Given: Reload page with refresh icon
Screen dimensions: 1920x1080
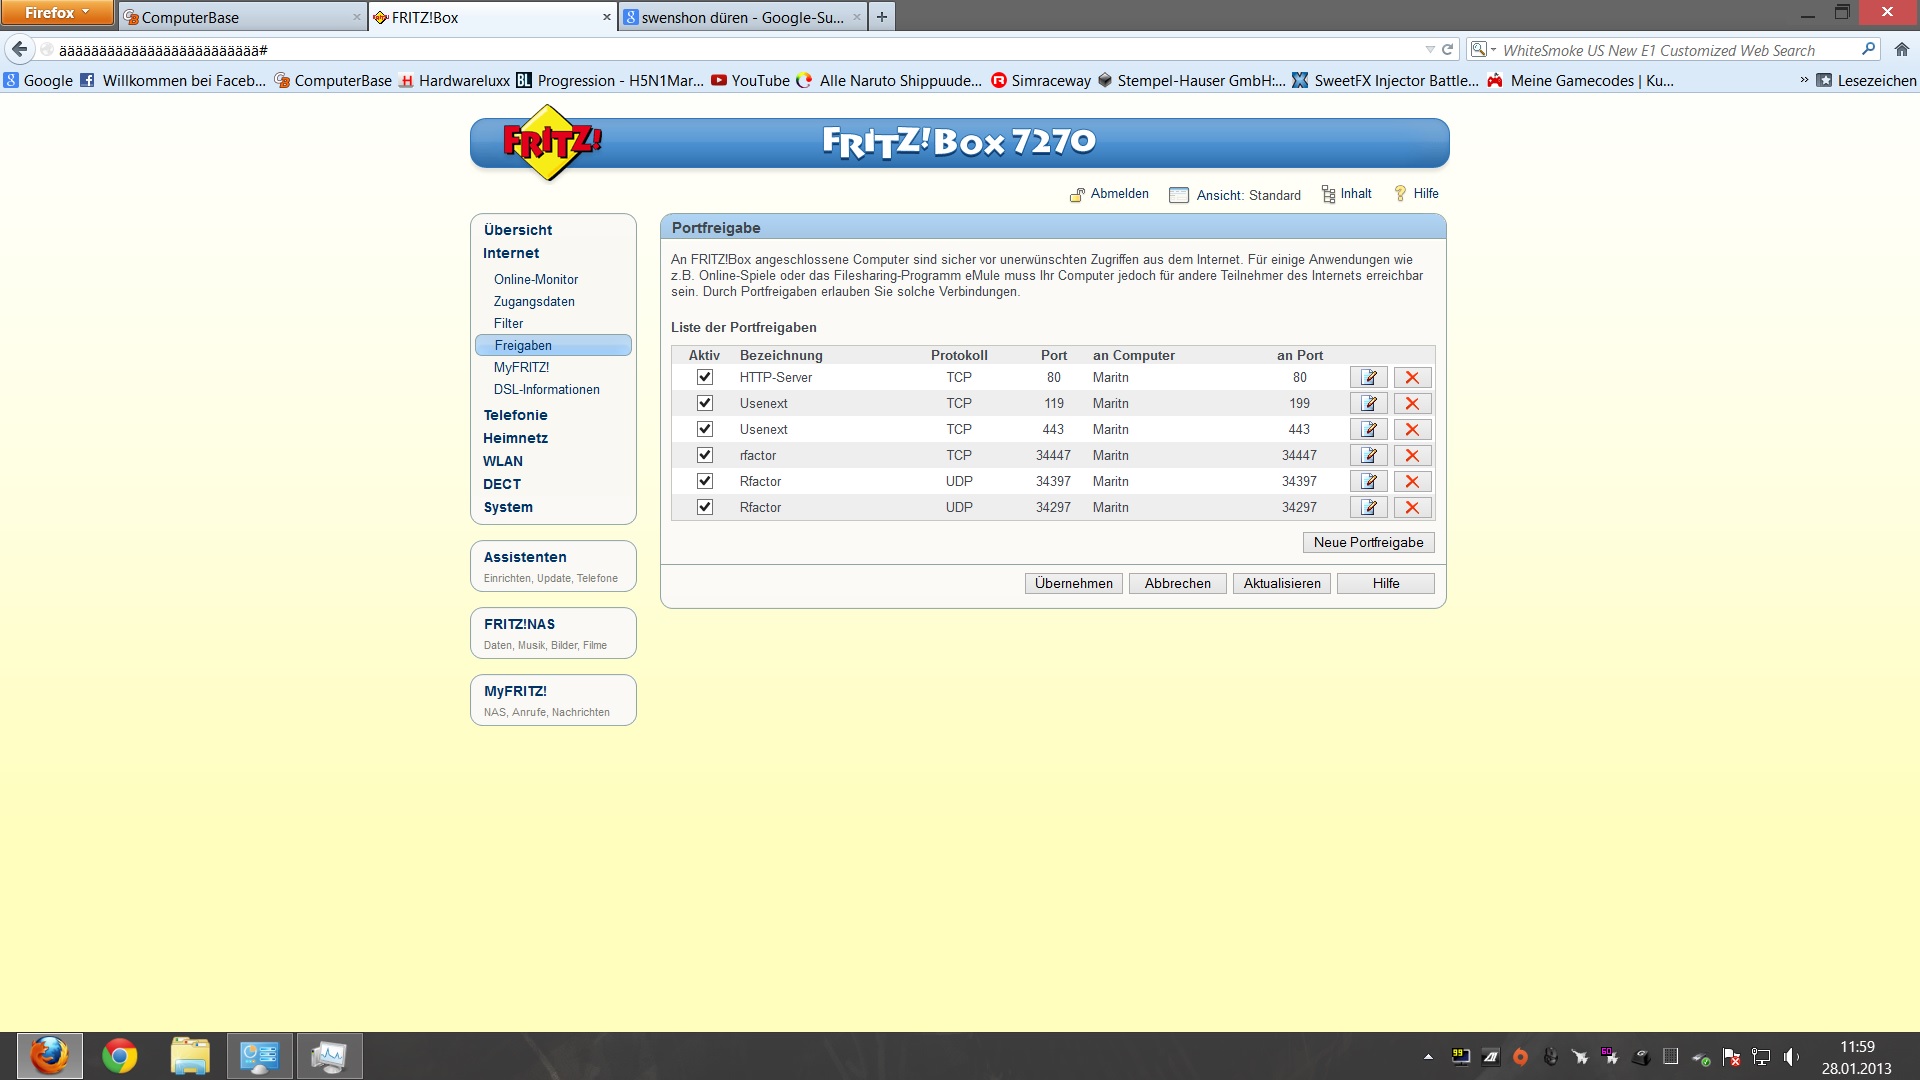Looking at the screenshot, I should (1446, 49).
